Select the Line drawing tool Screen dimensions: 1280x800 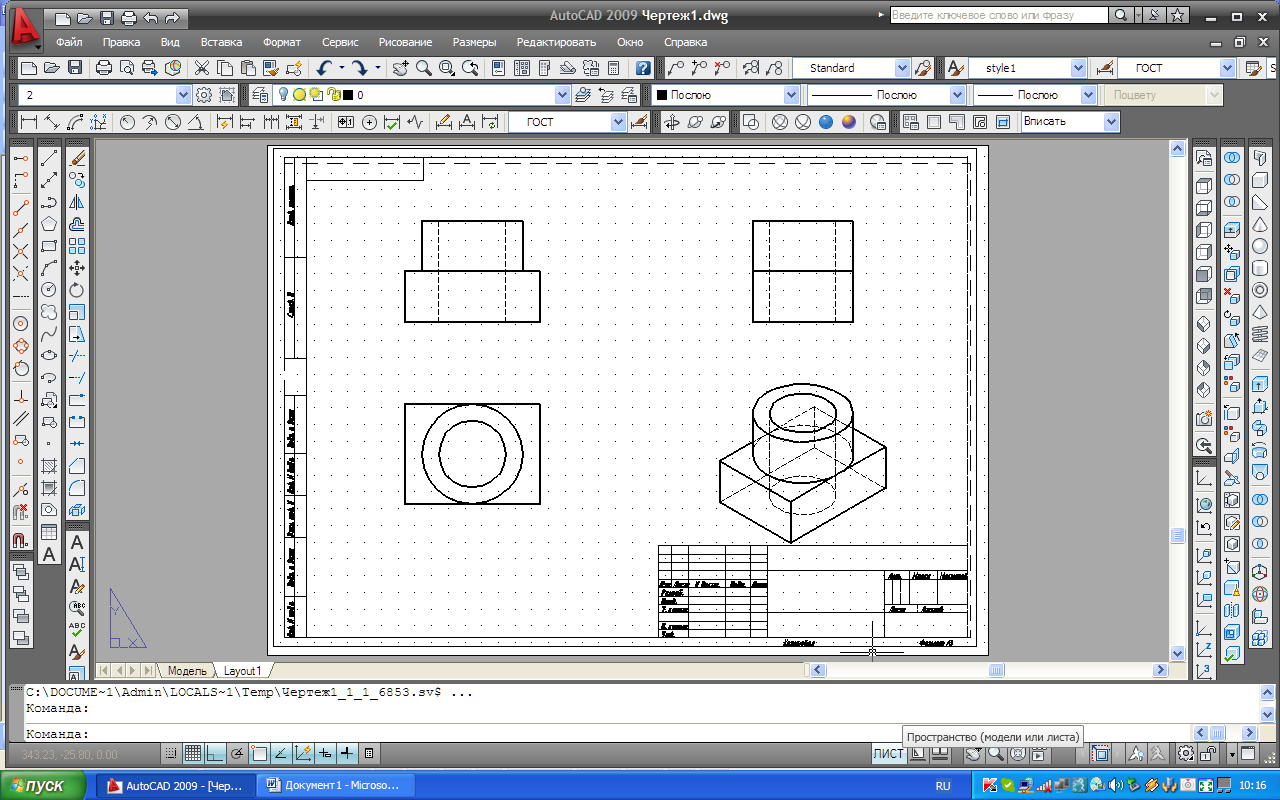tap(48, 159)
